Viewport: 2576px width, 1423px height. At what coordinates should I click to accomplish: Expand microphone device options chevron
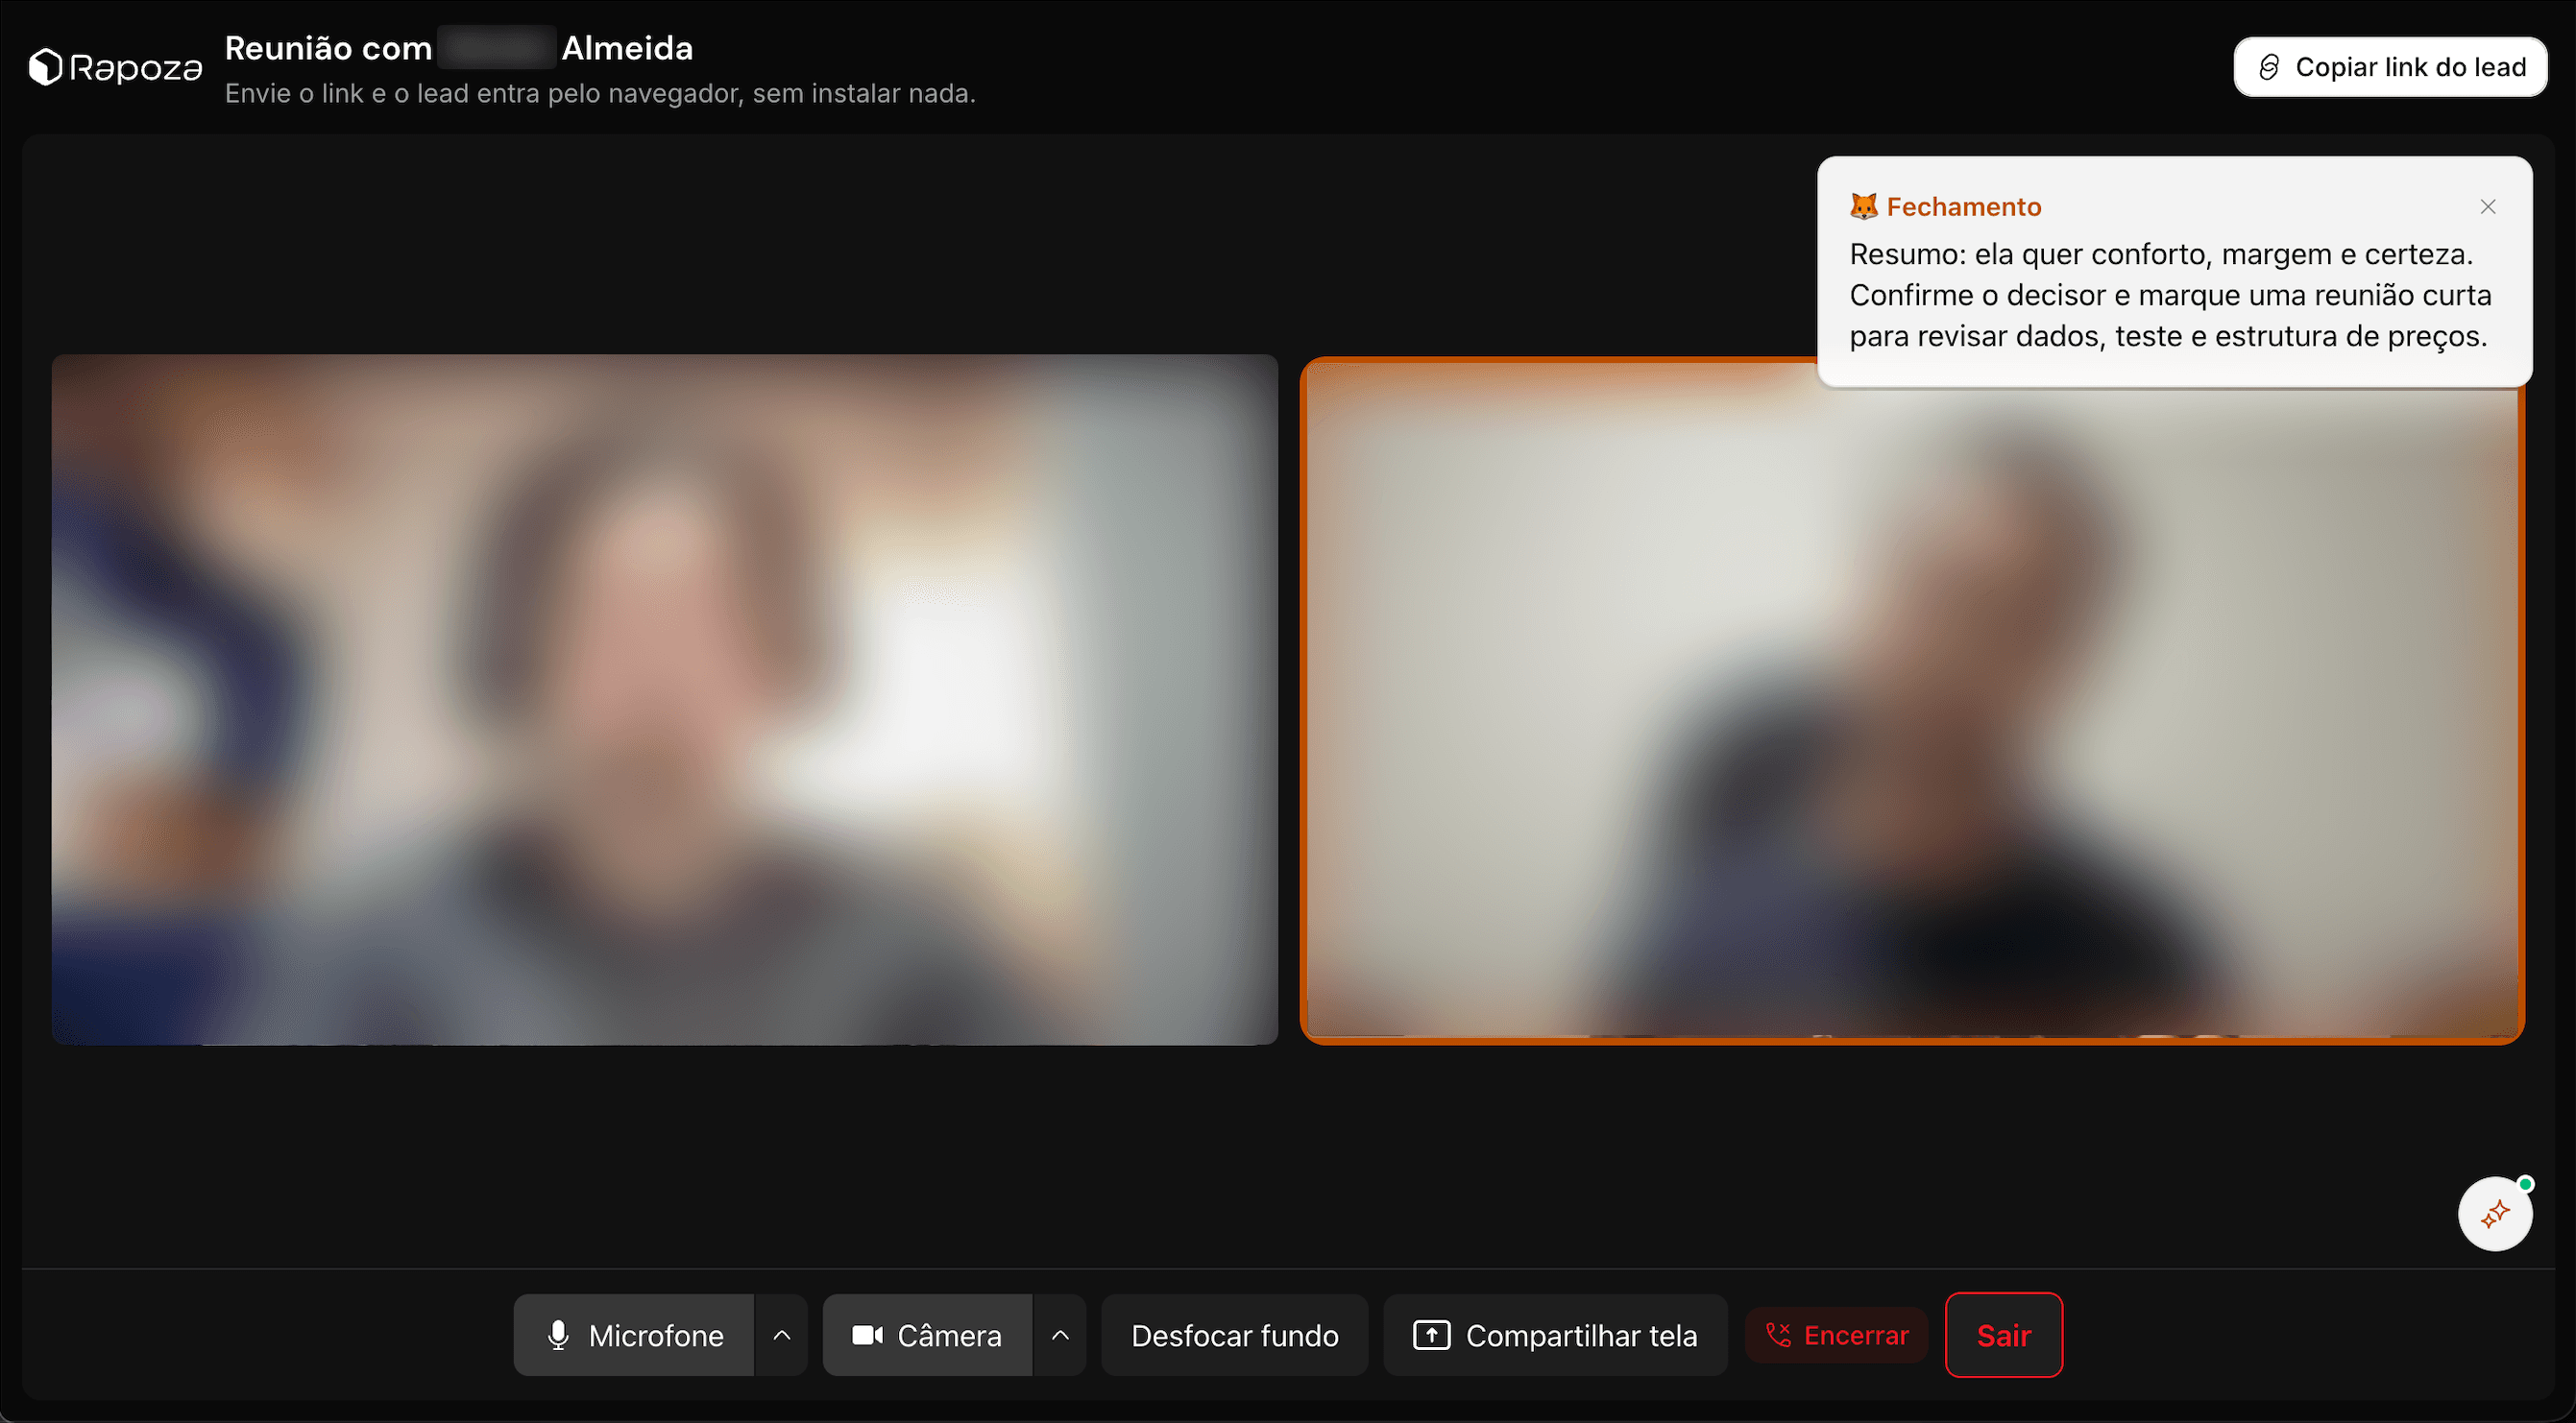(x=782, y=1335)
